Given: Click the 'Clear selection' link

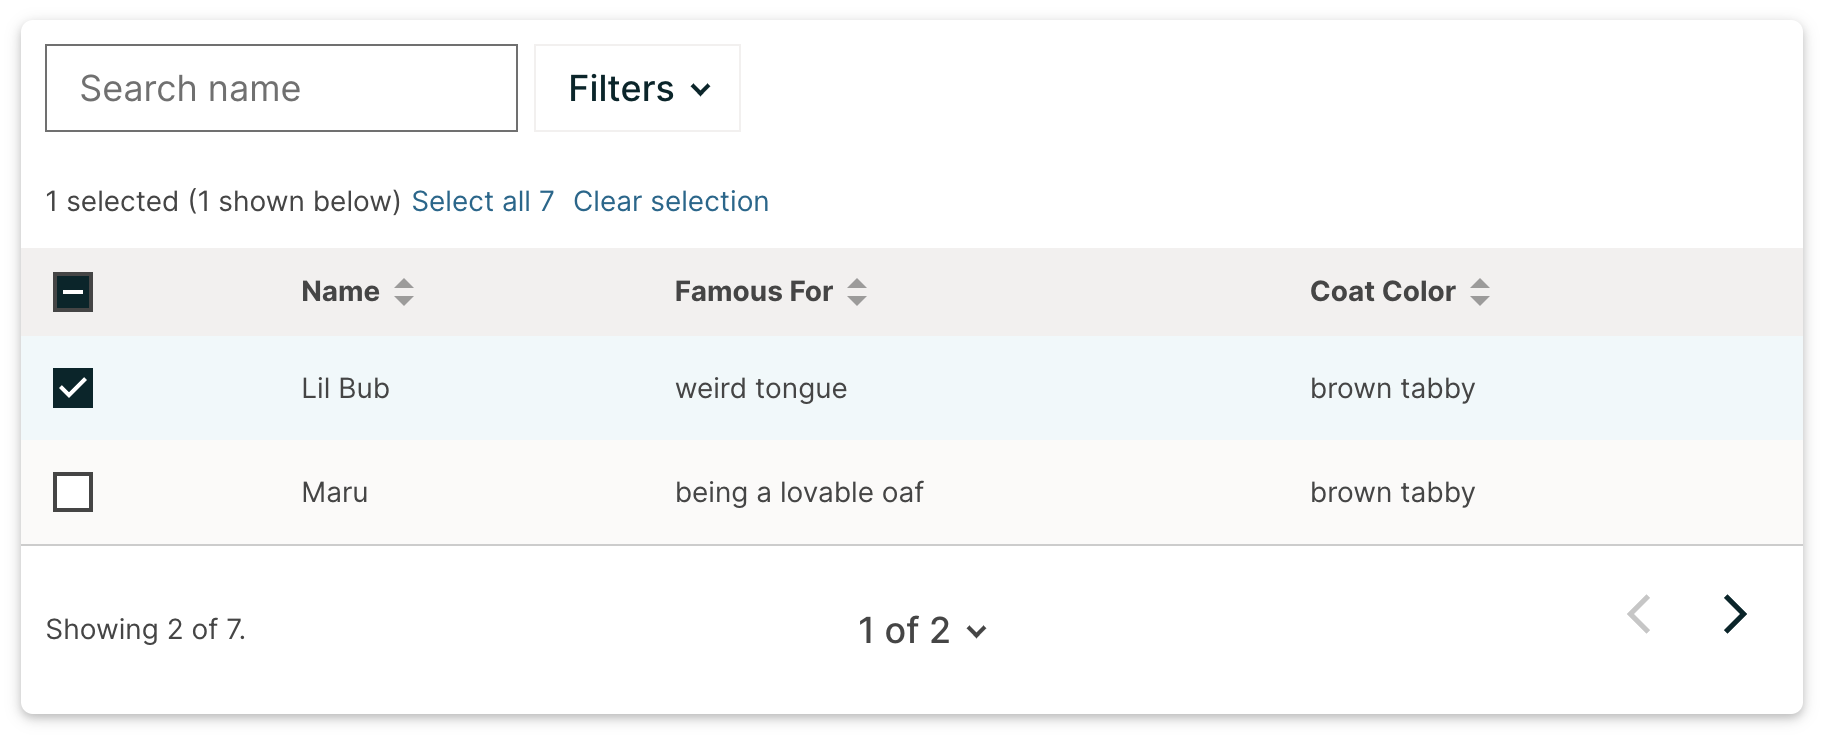Looking at the screenshot, I should click(670, 201).
